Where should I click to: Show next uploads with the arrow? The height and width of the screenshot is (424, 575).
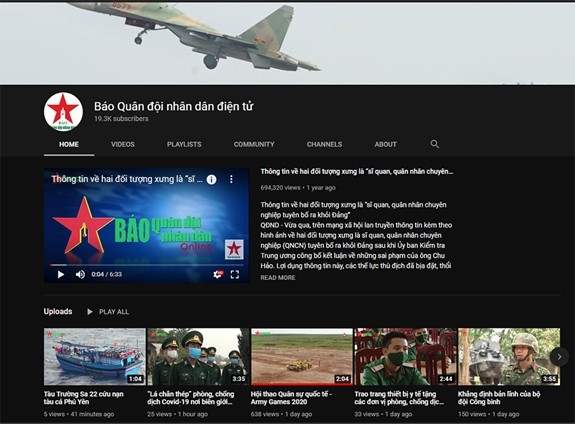(559, 356)
